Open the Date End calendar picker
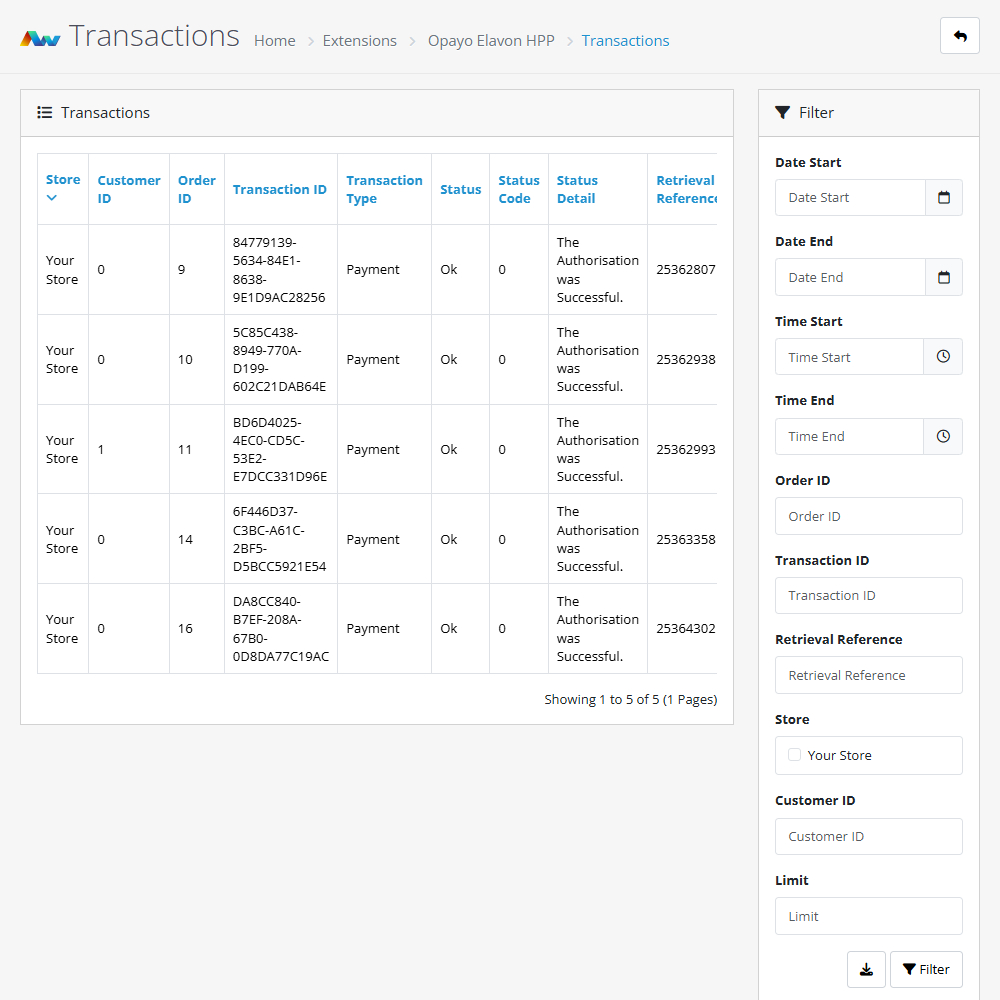 [943, 278]
